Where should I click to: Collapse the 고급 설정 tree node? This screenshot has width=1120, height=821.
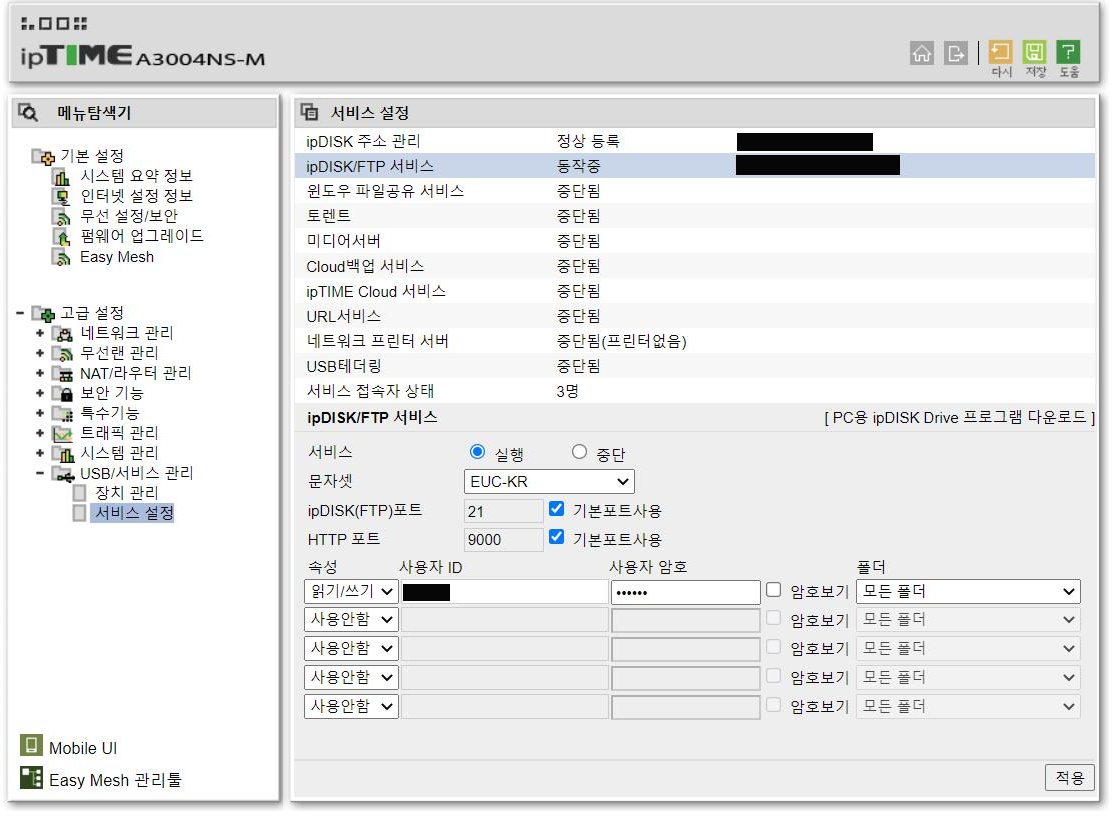coord(20,313)
